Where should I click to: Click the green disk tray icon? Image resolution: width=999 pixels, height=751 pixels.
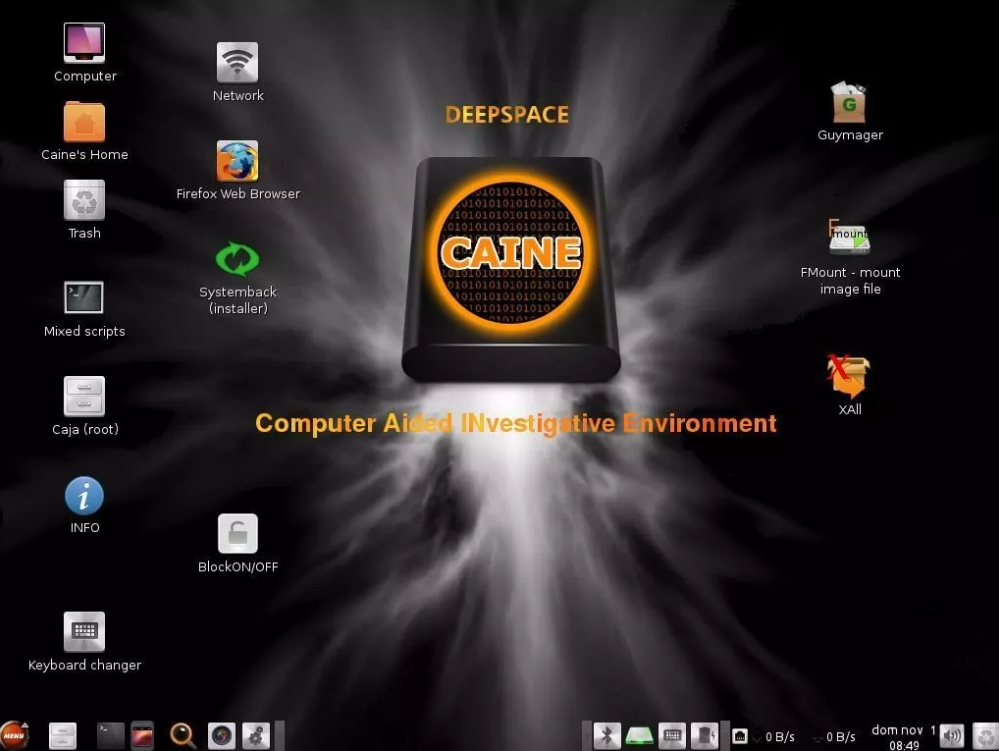[639, 736]
